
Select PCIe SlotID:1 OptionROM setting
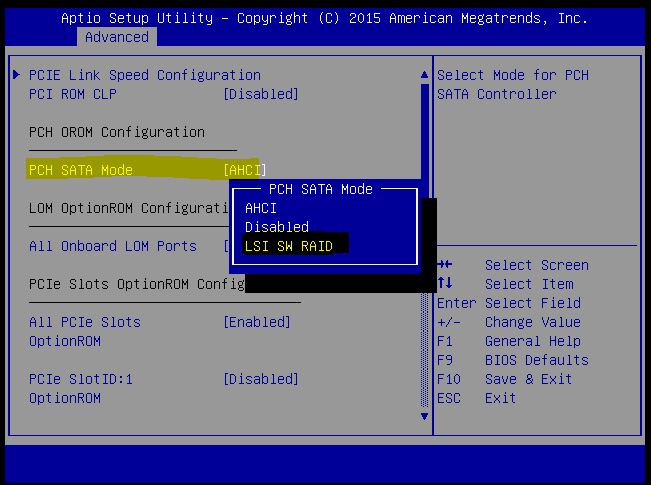tap(81, 388)
